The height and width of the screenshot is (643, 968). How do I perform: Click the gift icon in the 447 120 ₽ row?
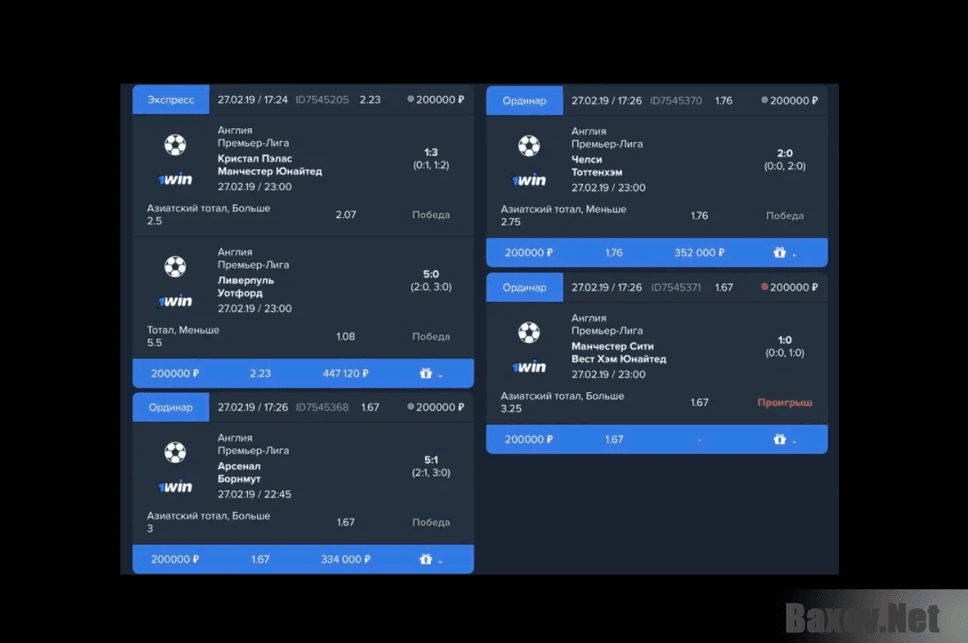[426, 374]
